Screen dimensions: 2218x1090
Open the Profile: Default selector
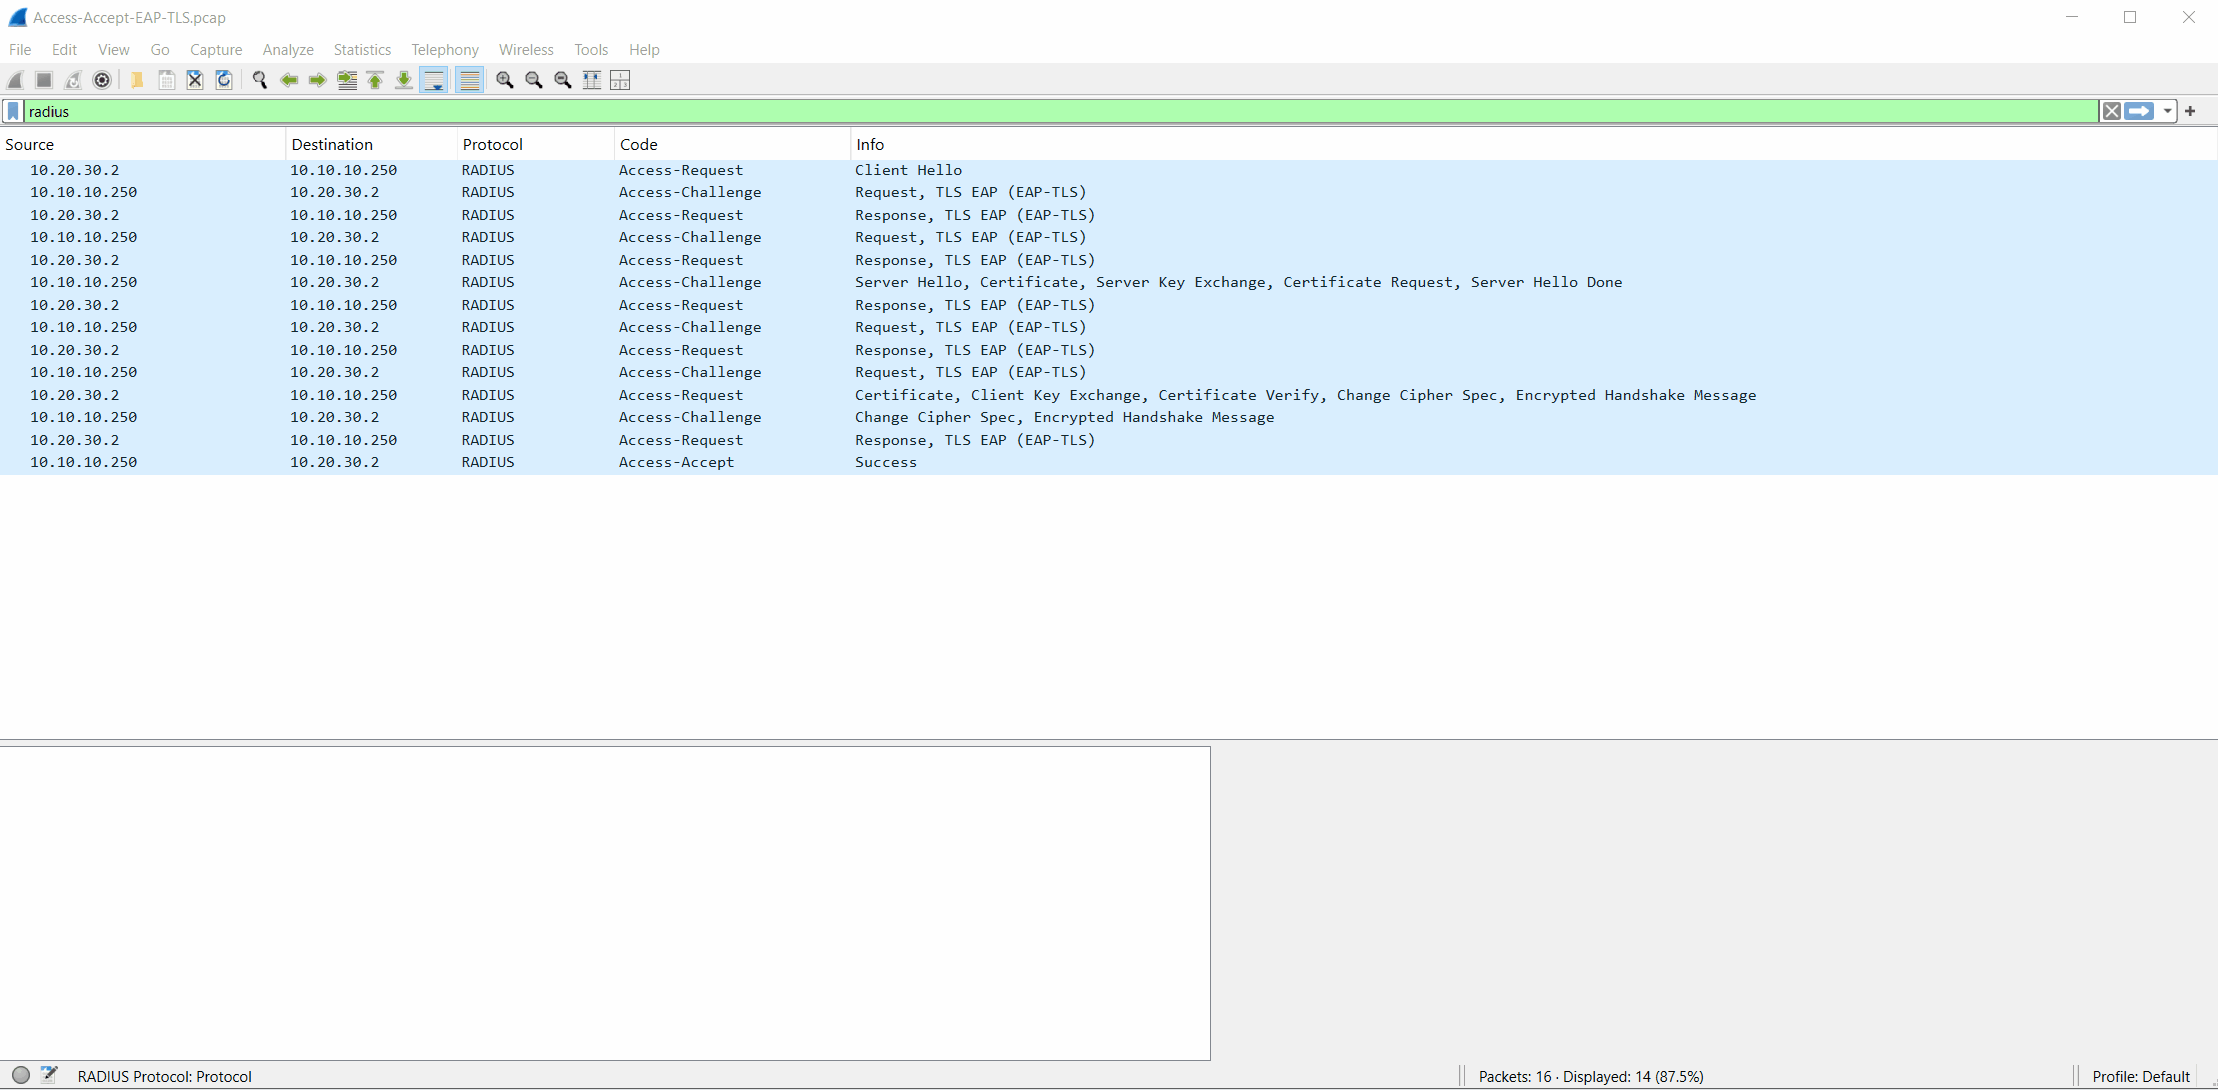2140,1076
